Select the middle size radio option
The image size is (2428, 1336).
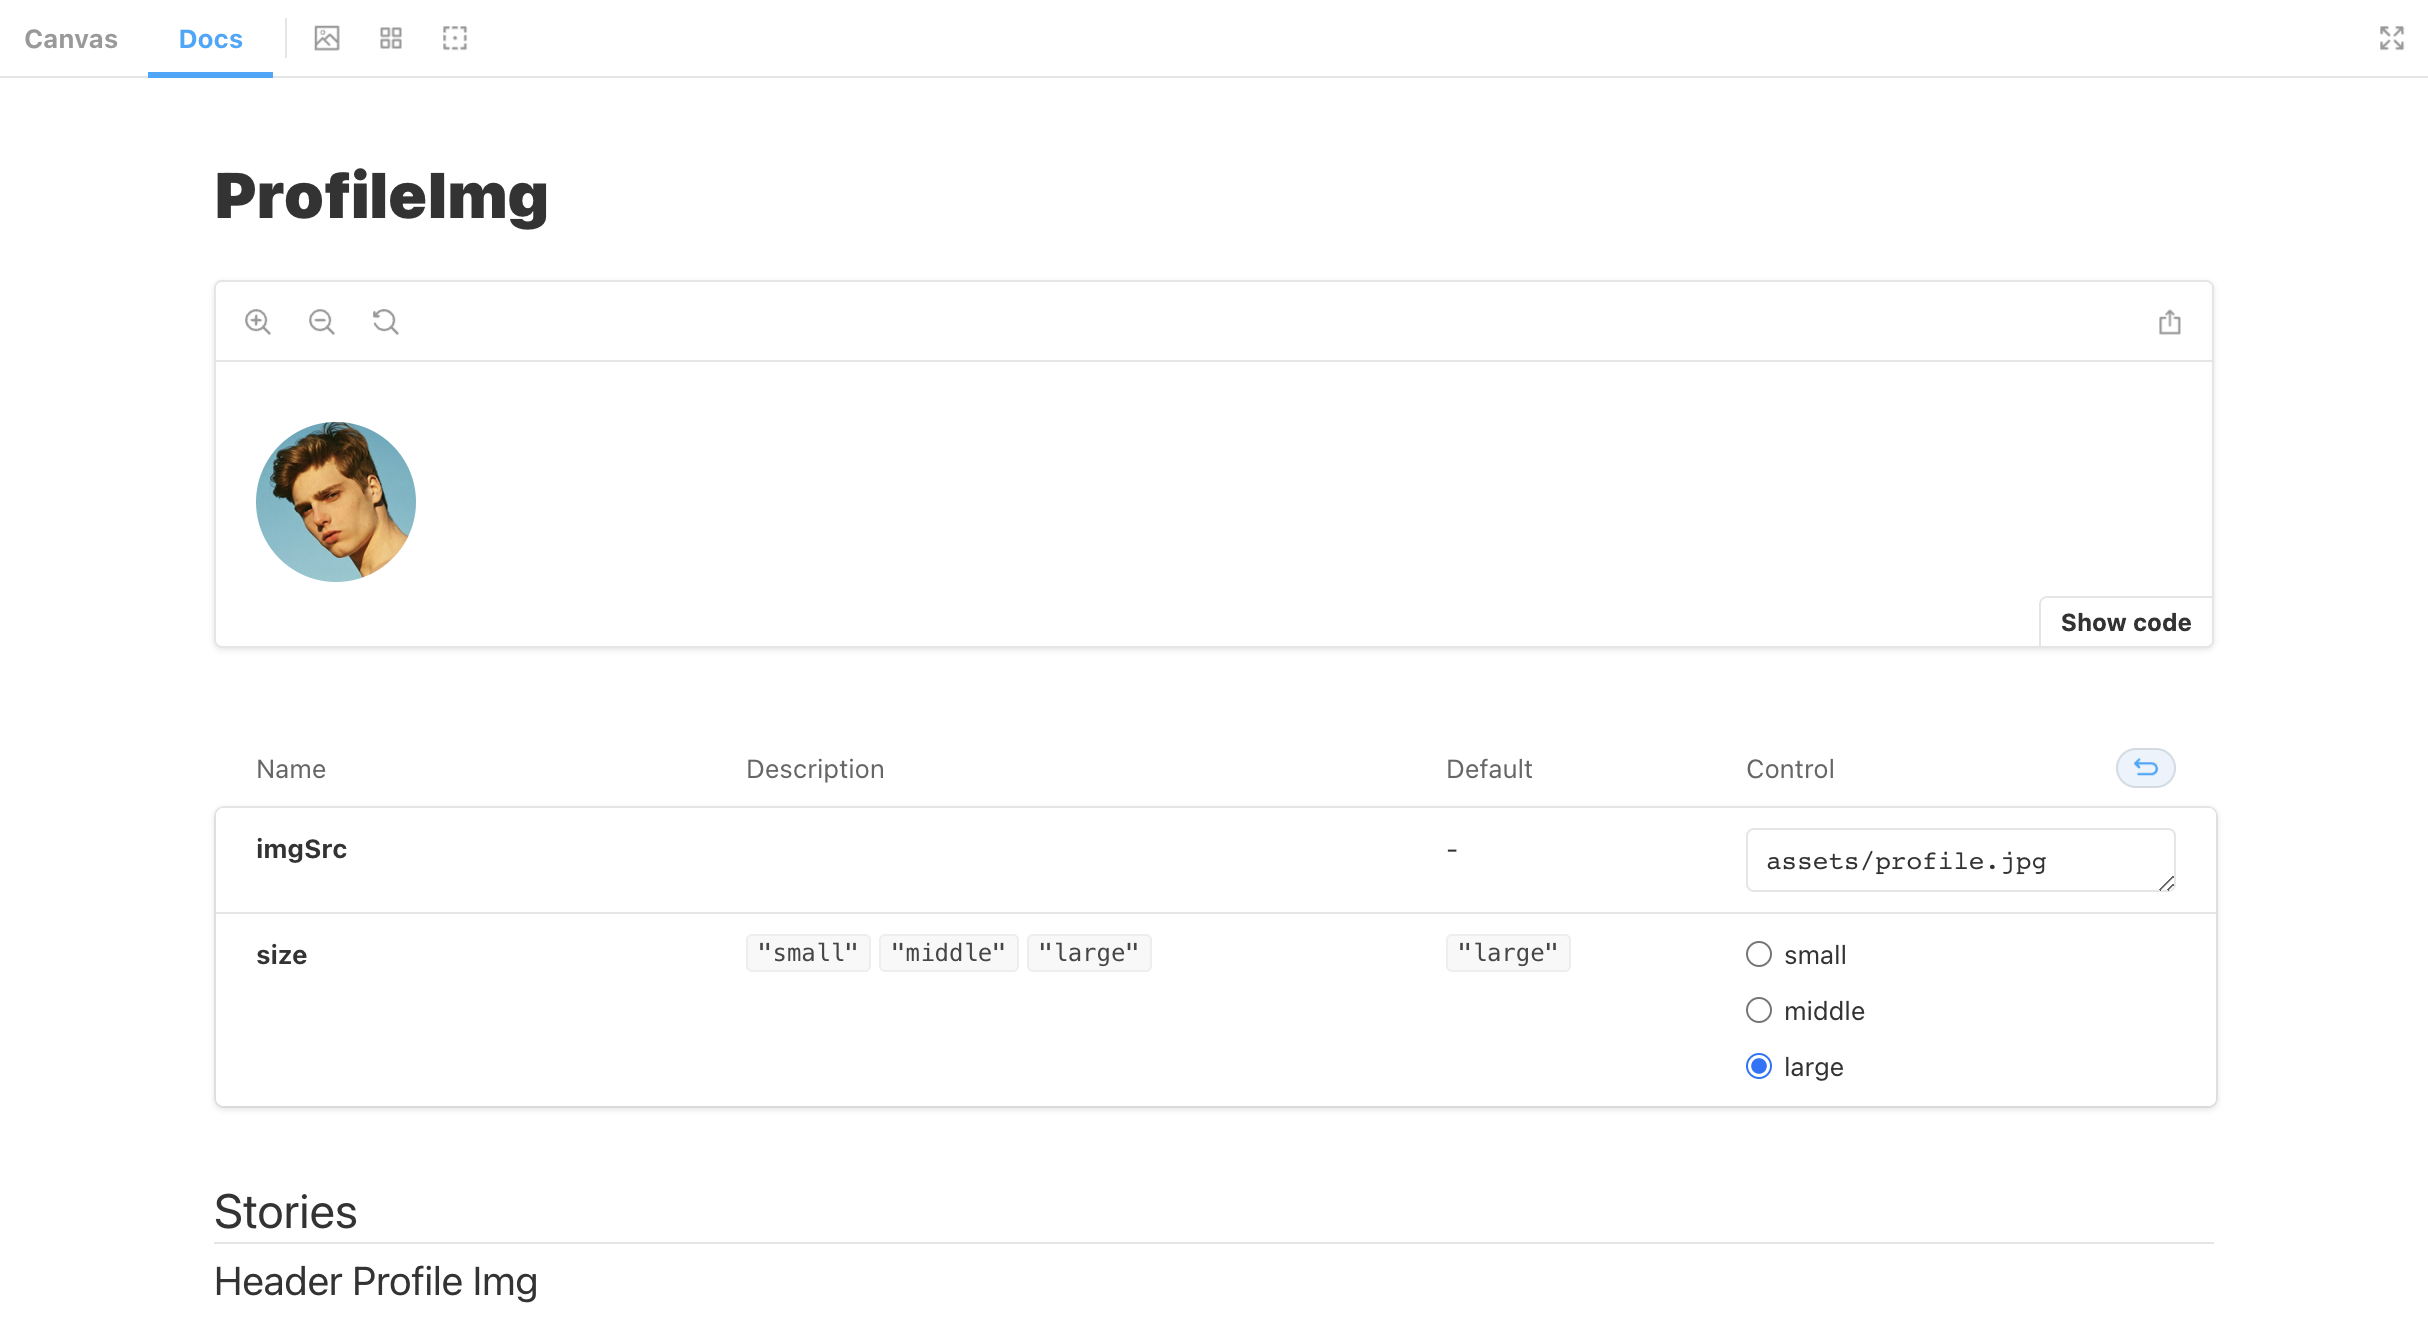pyautogui.click(x=1759, y=1010)
